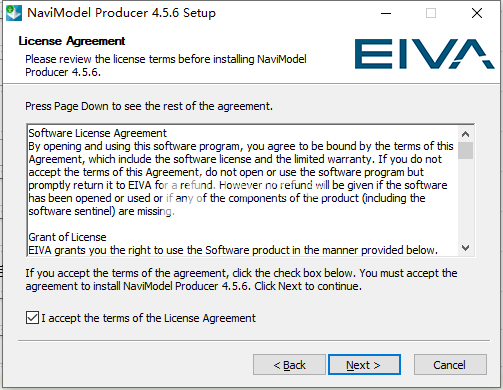
Task: Continue installation with the 'Next >' button
Action: click(364, 365)
